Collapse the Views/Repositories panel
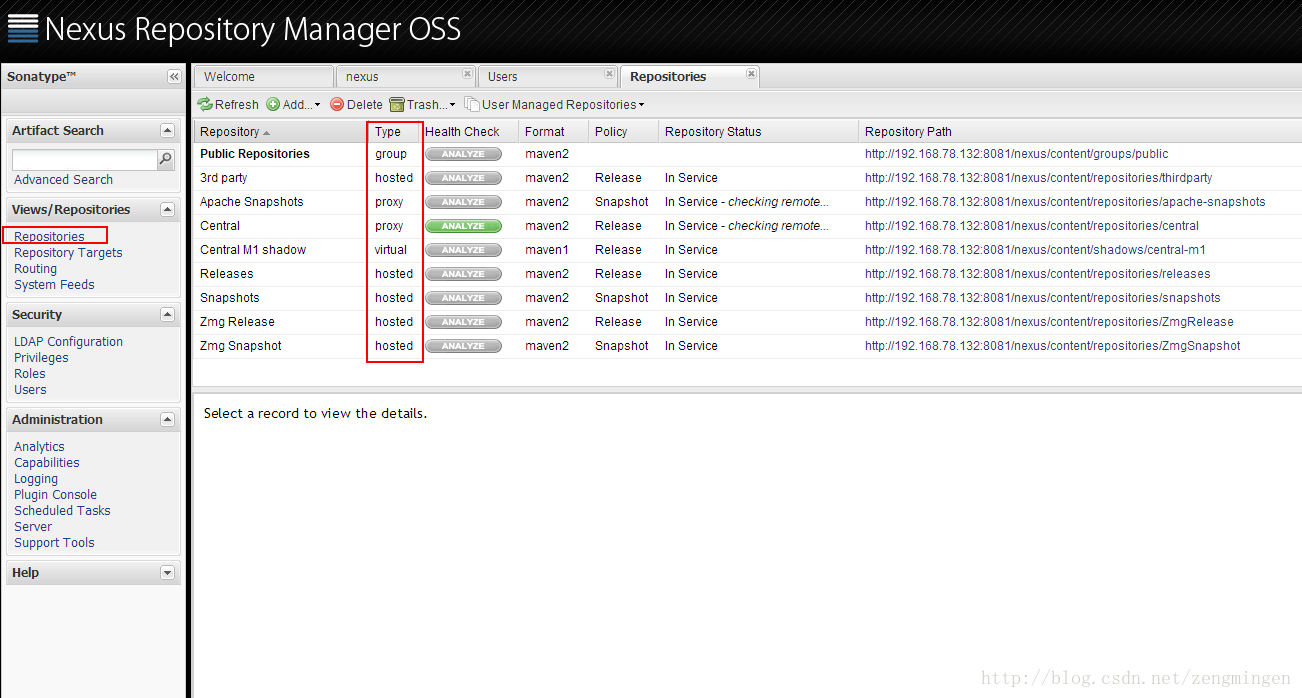1302x698 pixels. pos(167,210)
